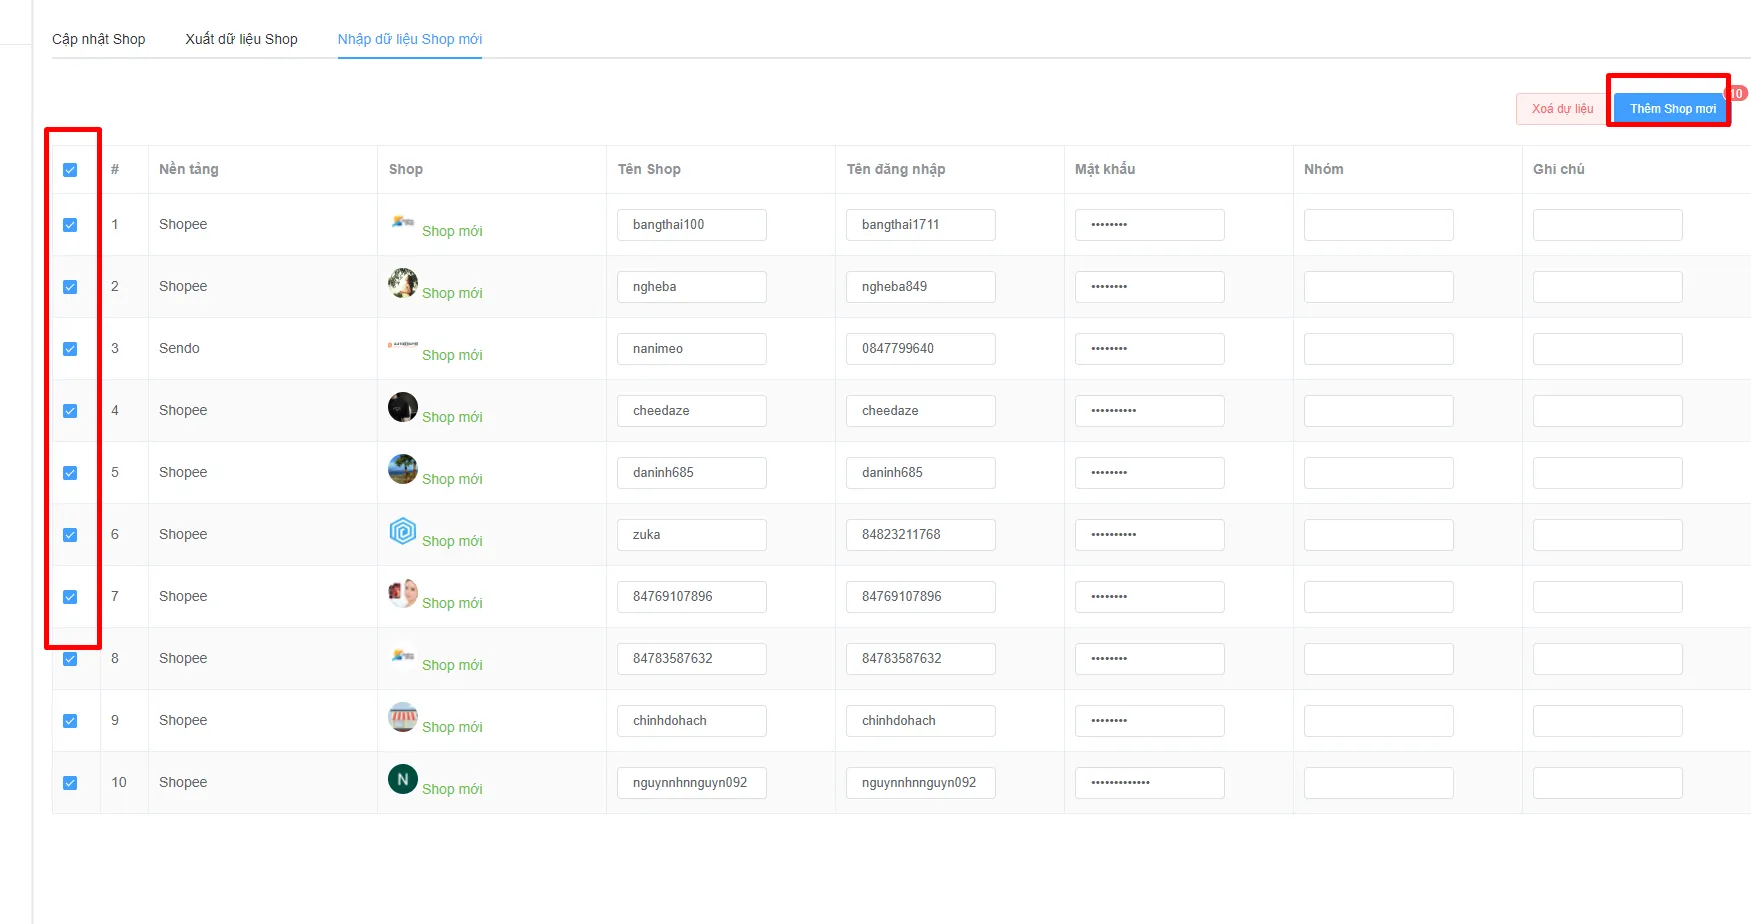Viewport: 1751px width, 924px height.
Task: Click the bangthai100 shop avatar icon
Action: pyautogui.click(x=403, y=221)
